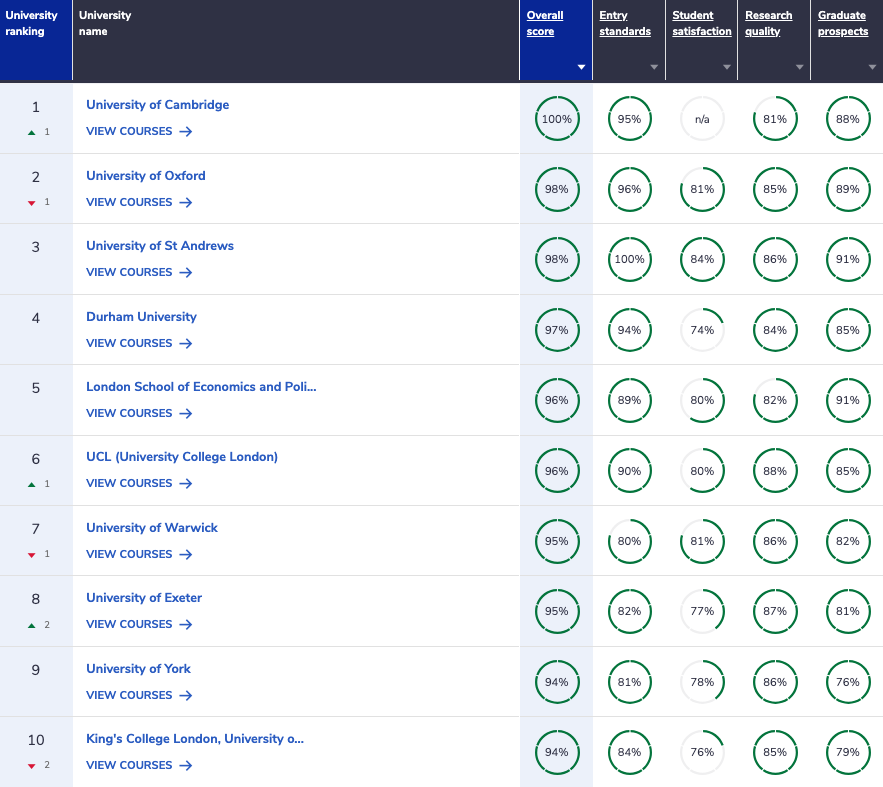Click the Research quality sort arrow
The image size is (883, 787).
point(799,67)
